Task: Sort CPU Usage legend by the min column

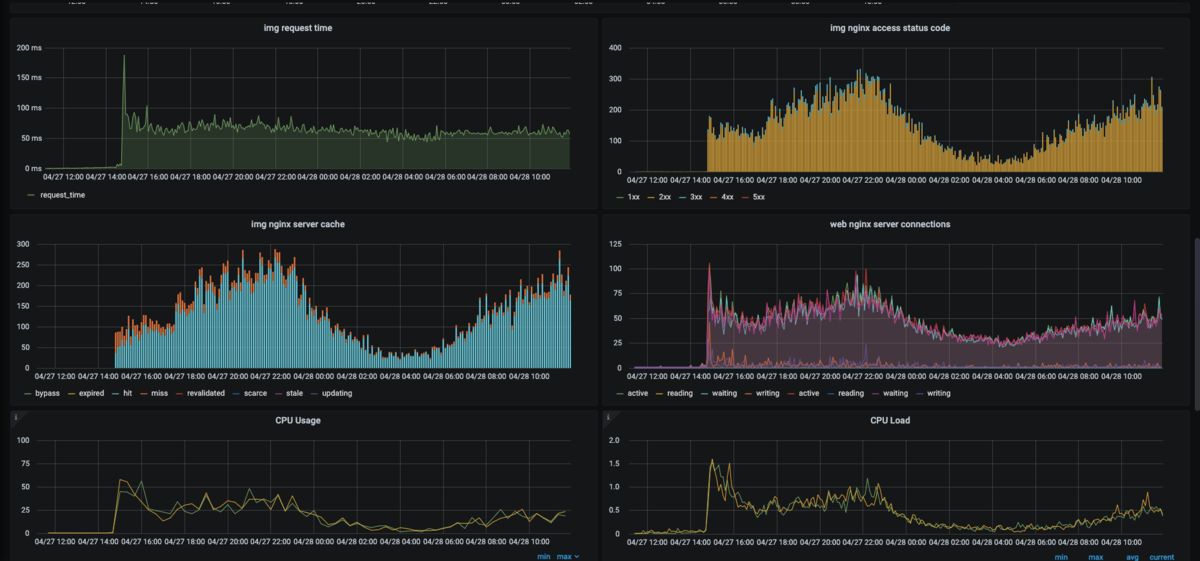Action: tap(543, 556)
